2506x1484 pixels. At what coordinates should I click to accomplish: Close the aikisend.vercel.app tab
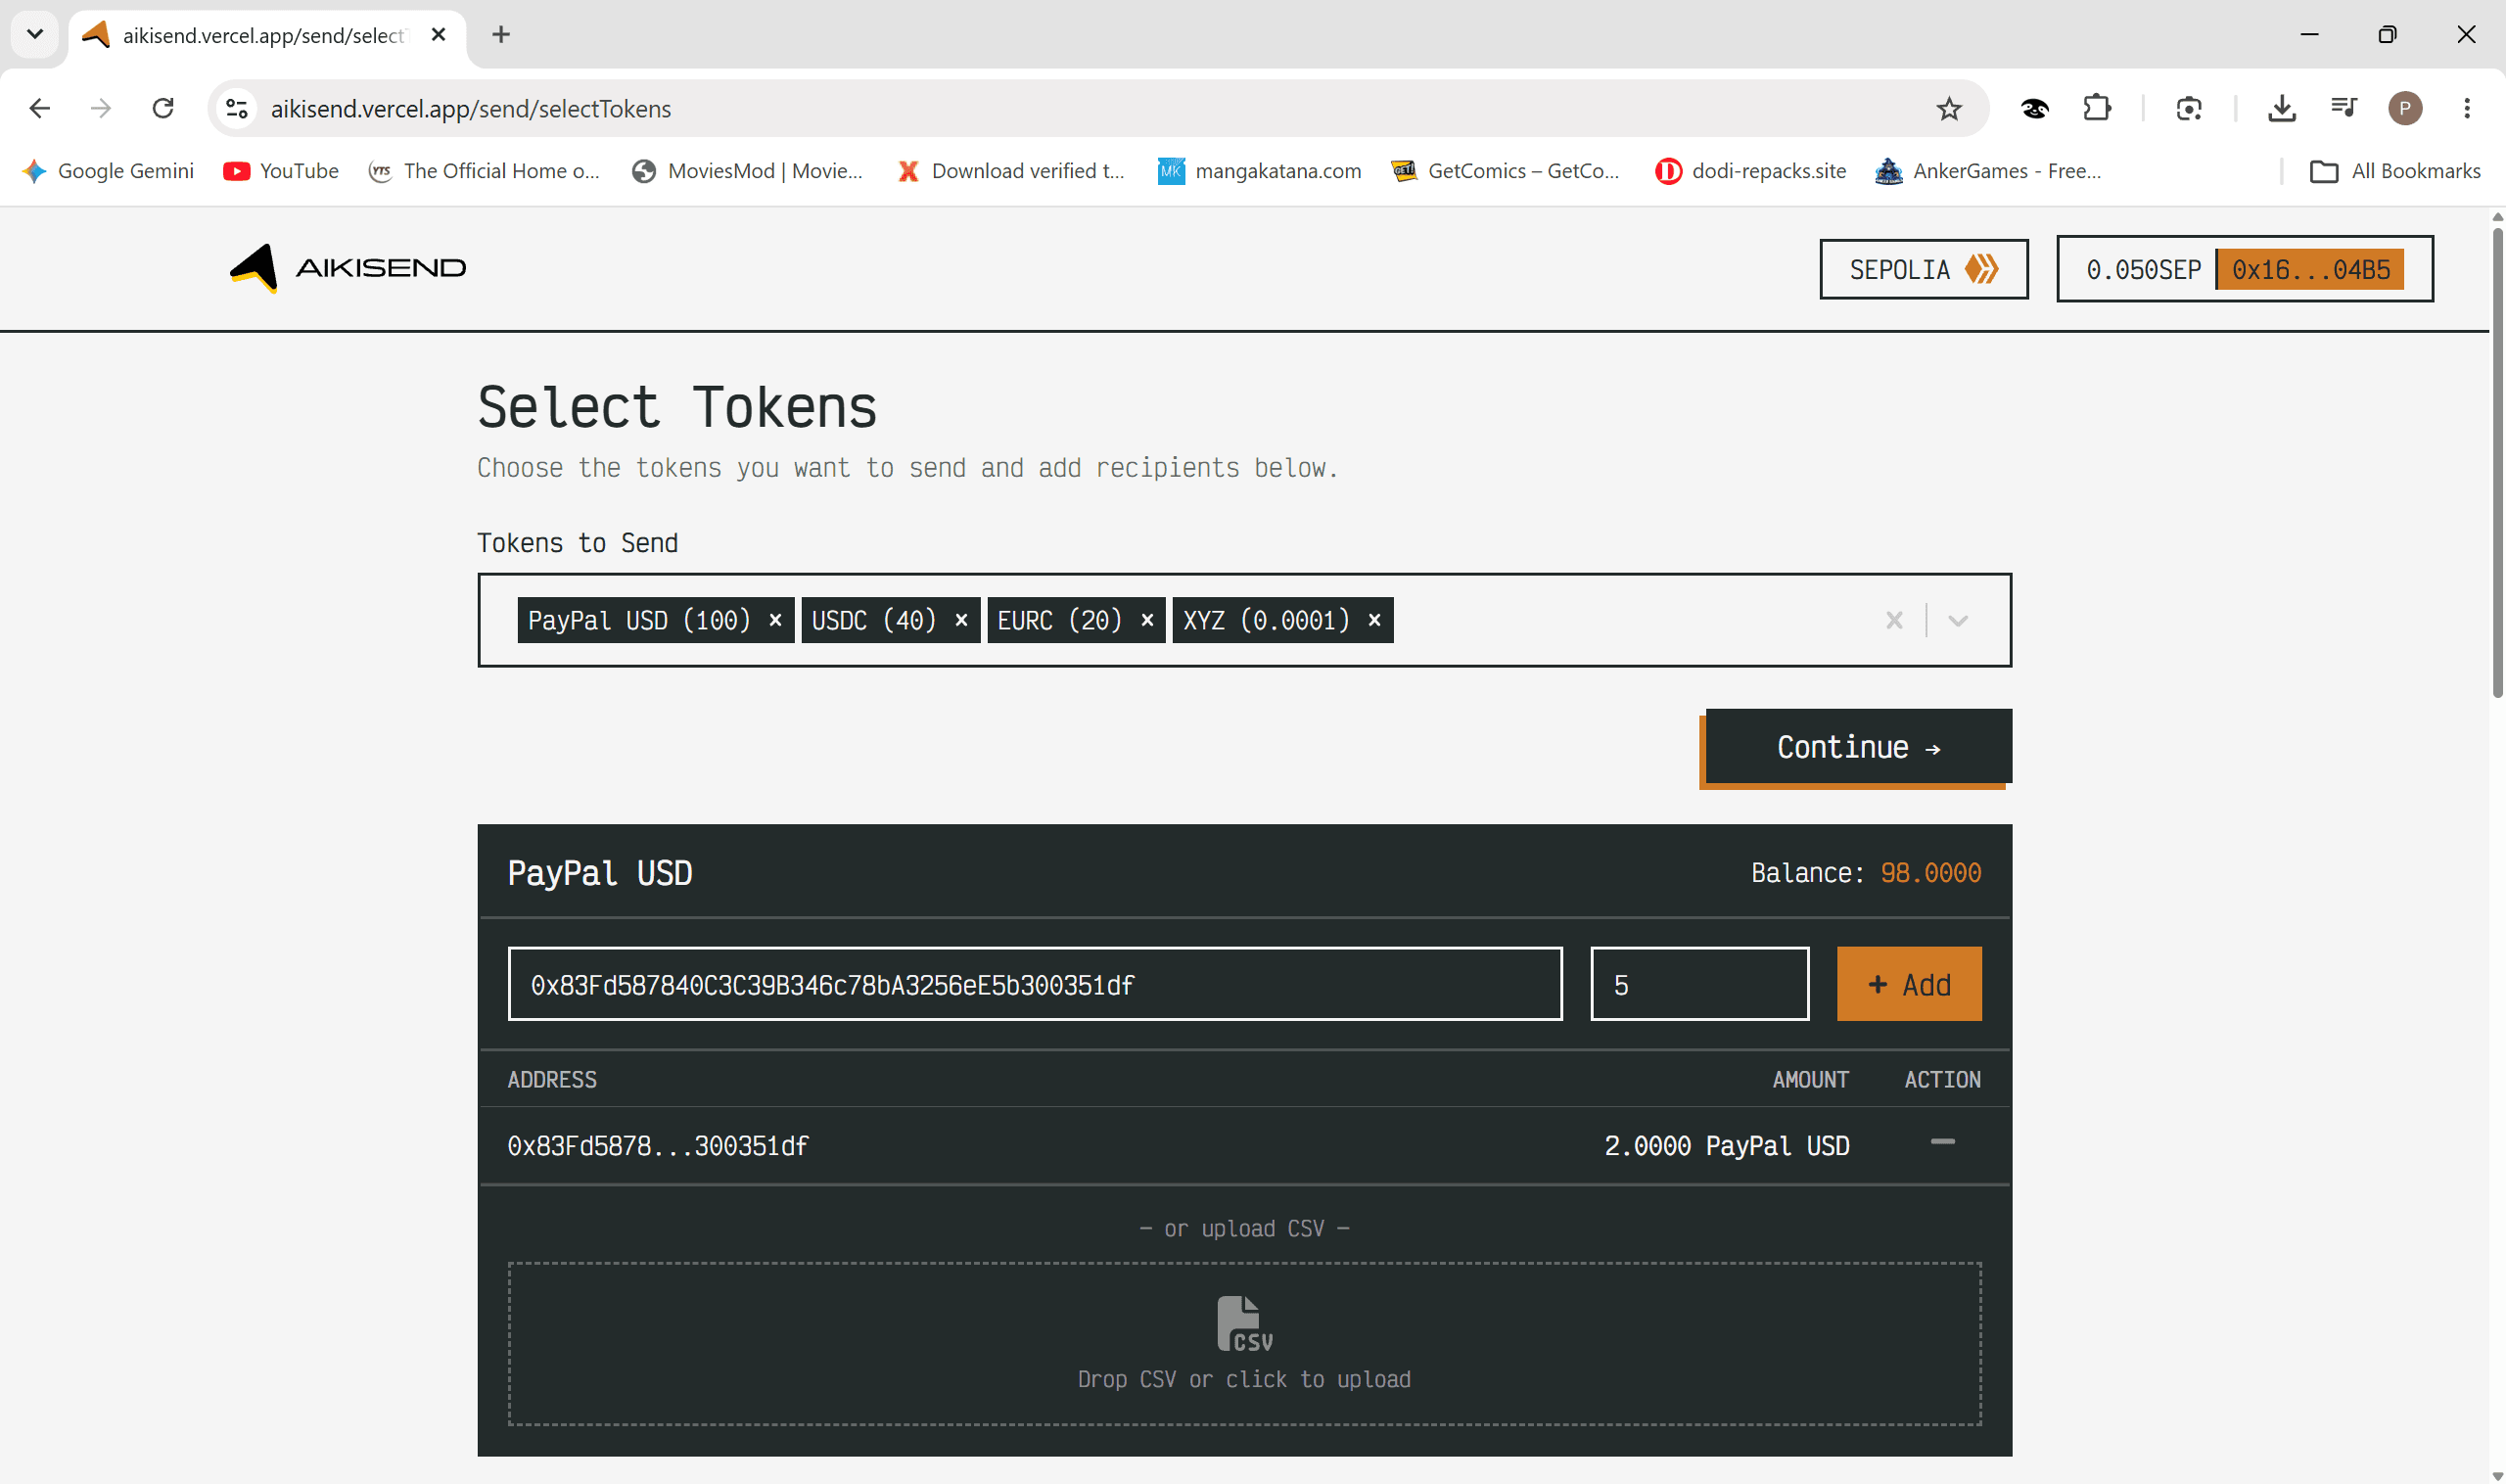point(438,35)
